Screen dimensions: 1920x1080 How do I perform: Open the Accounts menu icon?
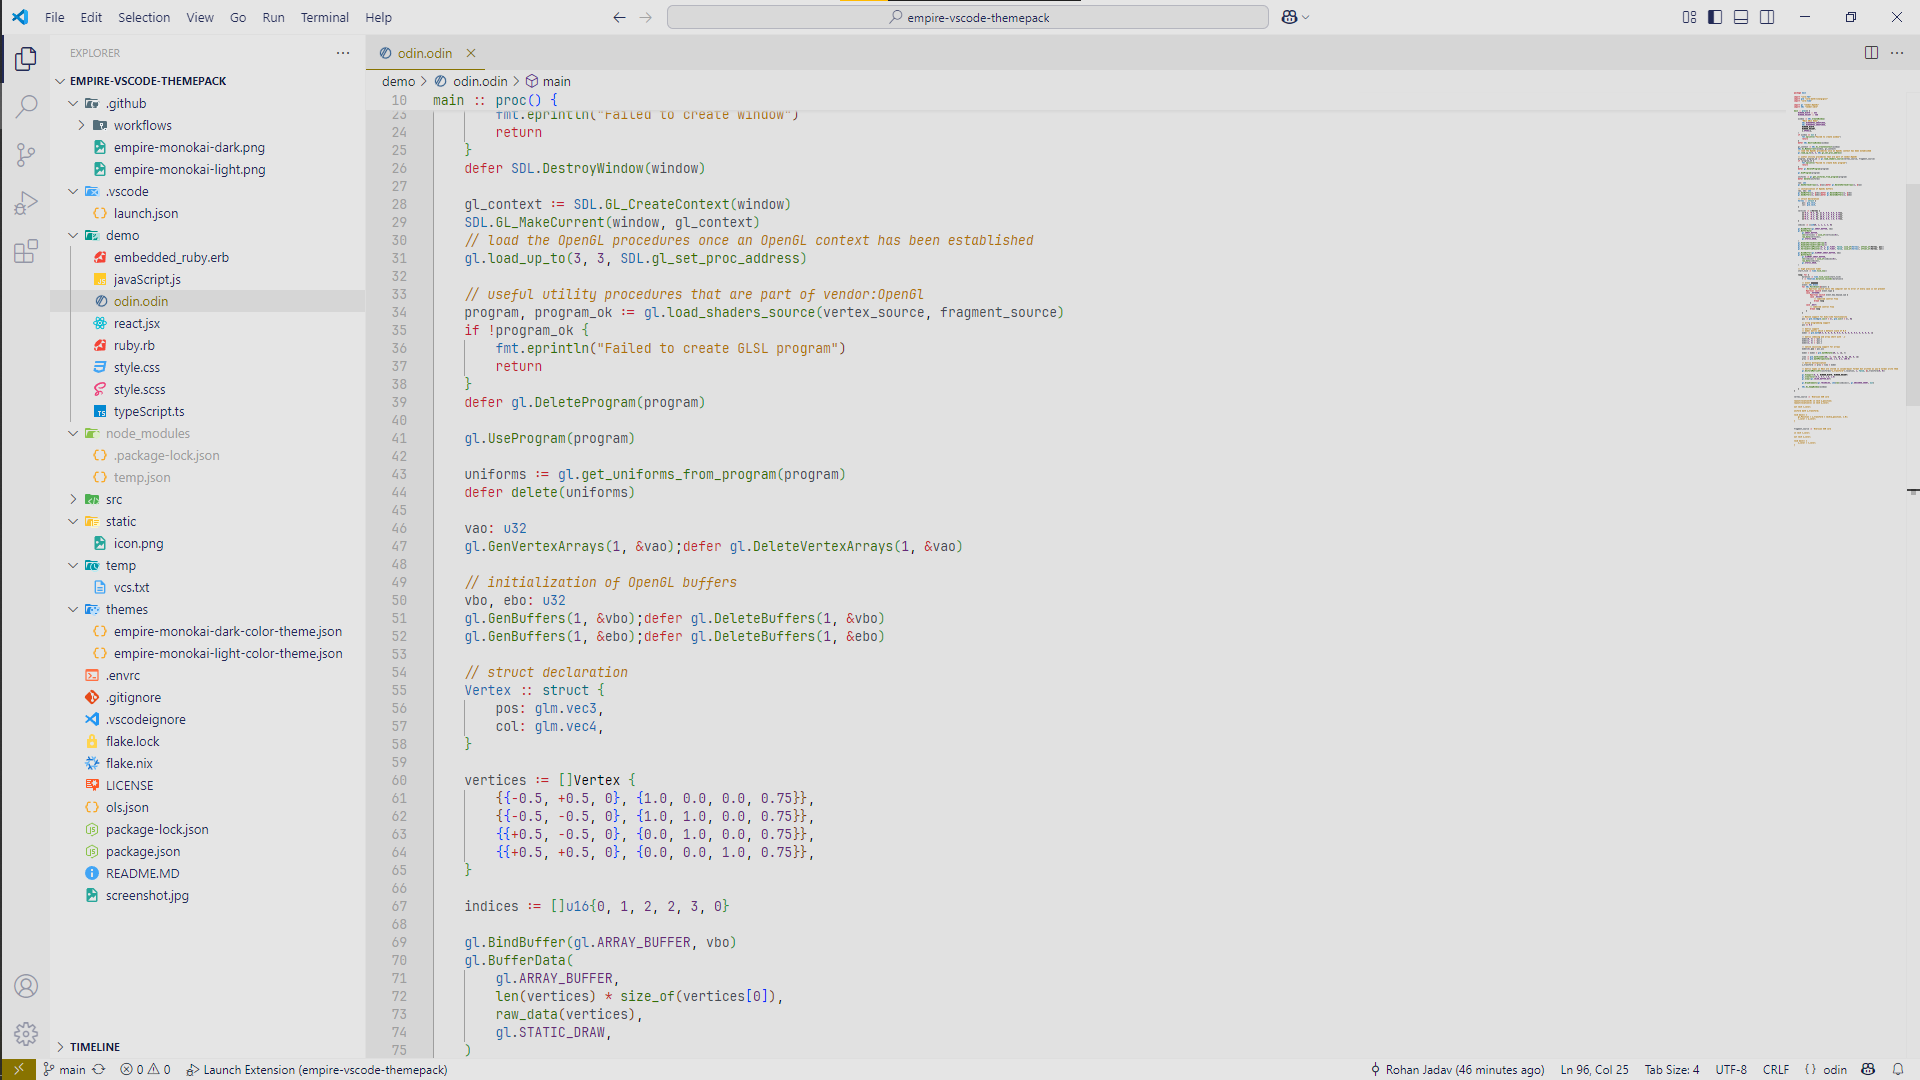point(26,986)
